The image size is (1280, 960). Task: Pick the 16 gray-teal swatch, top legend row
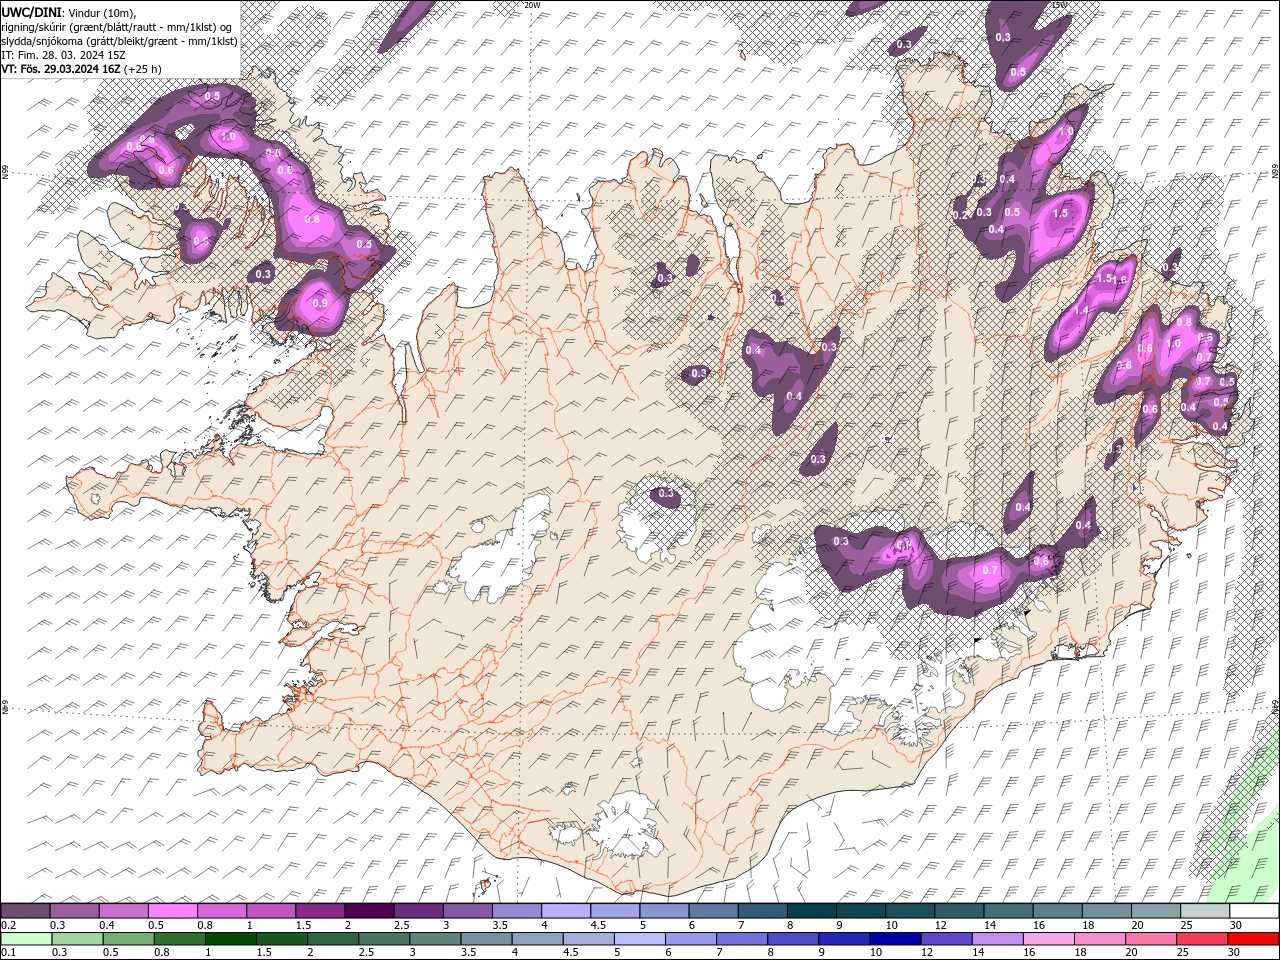point(1057,911)
